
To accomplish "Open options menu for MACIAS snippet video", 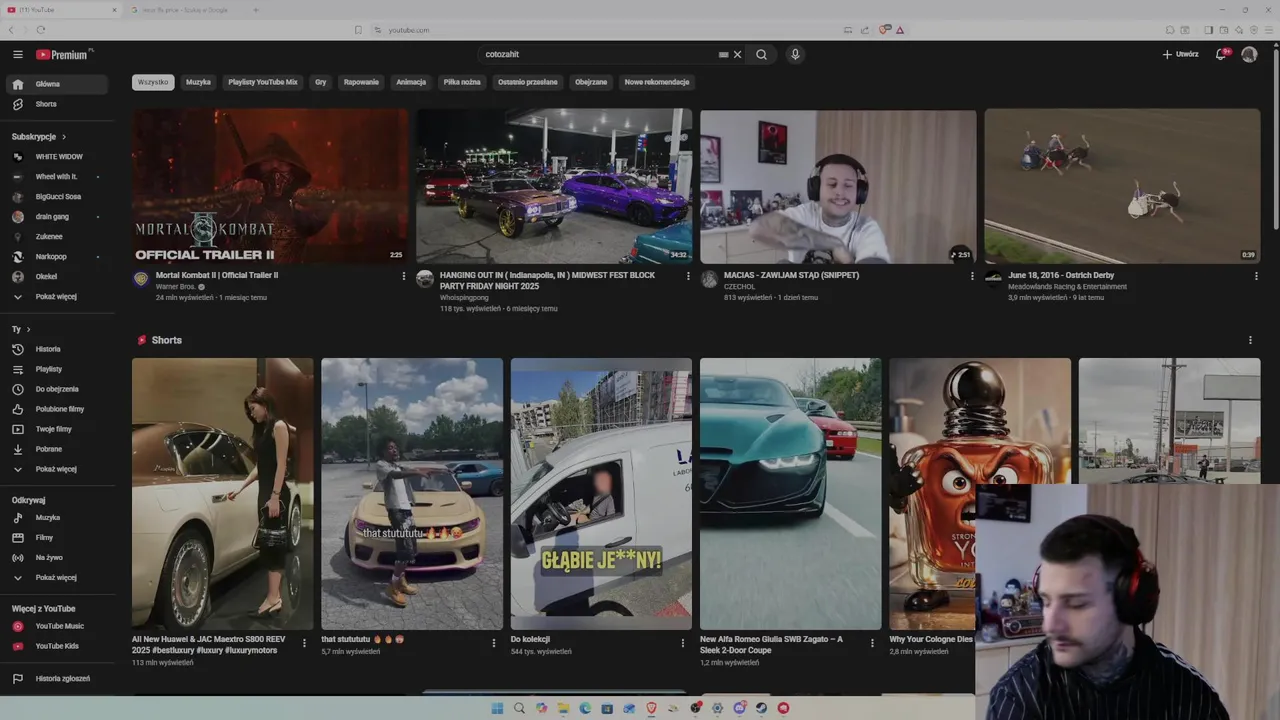I will (972, 276).
